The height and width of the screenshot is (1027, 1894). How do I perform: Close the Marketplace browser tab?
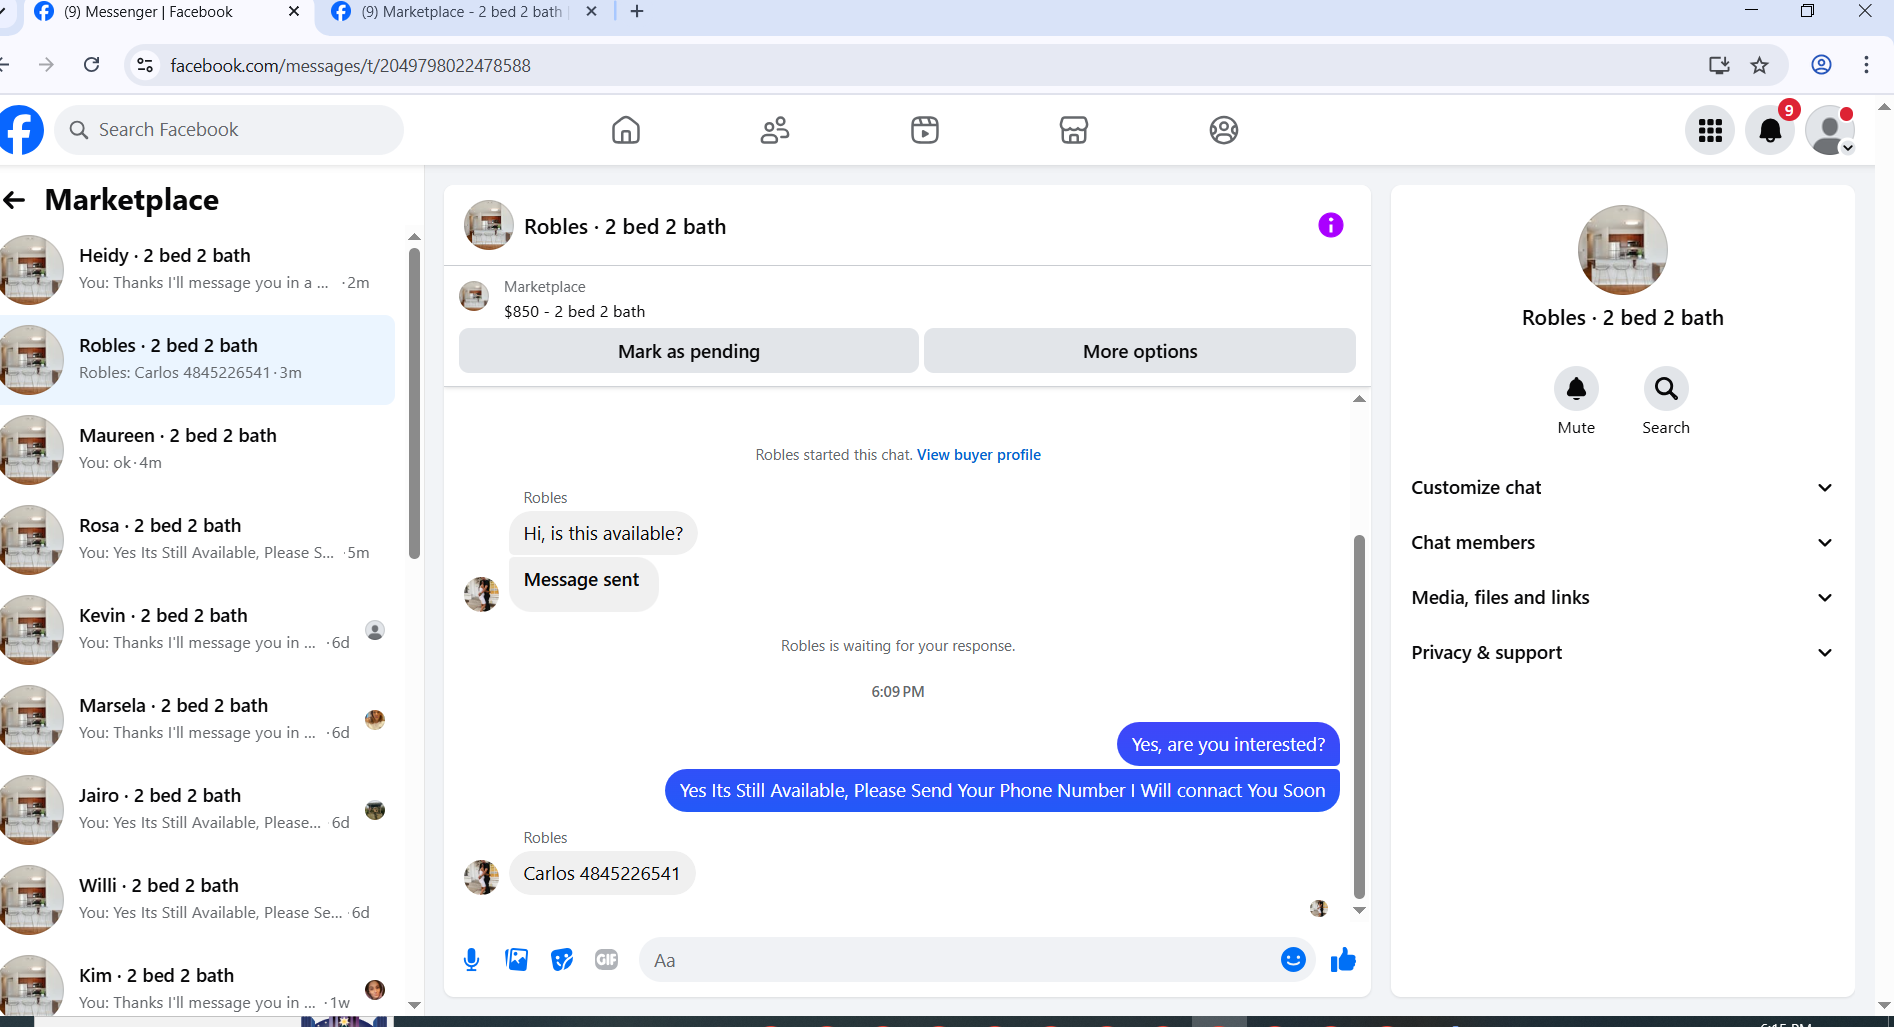point(591,12)
